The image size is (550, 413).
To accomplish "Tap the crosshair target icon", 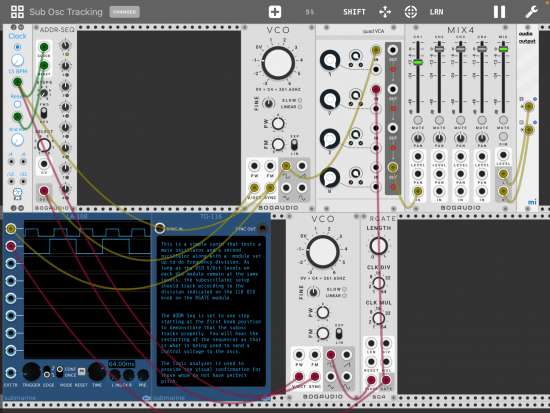I will [410, 12].
